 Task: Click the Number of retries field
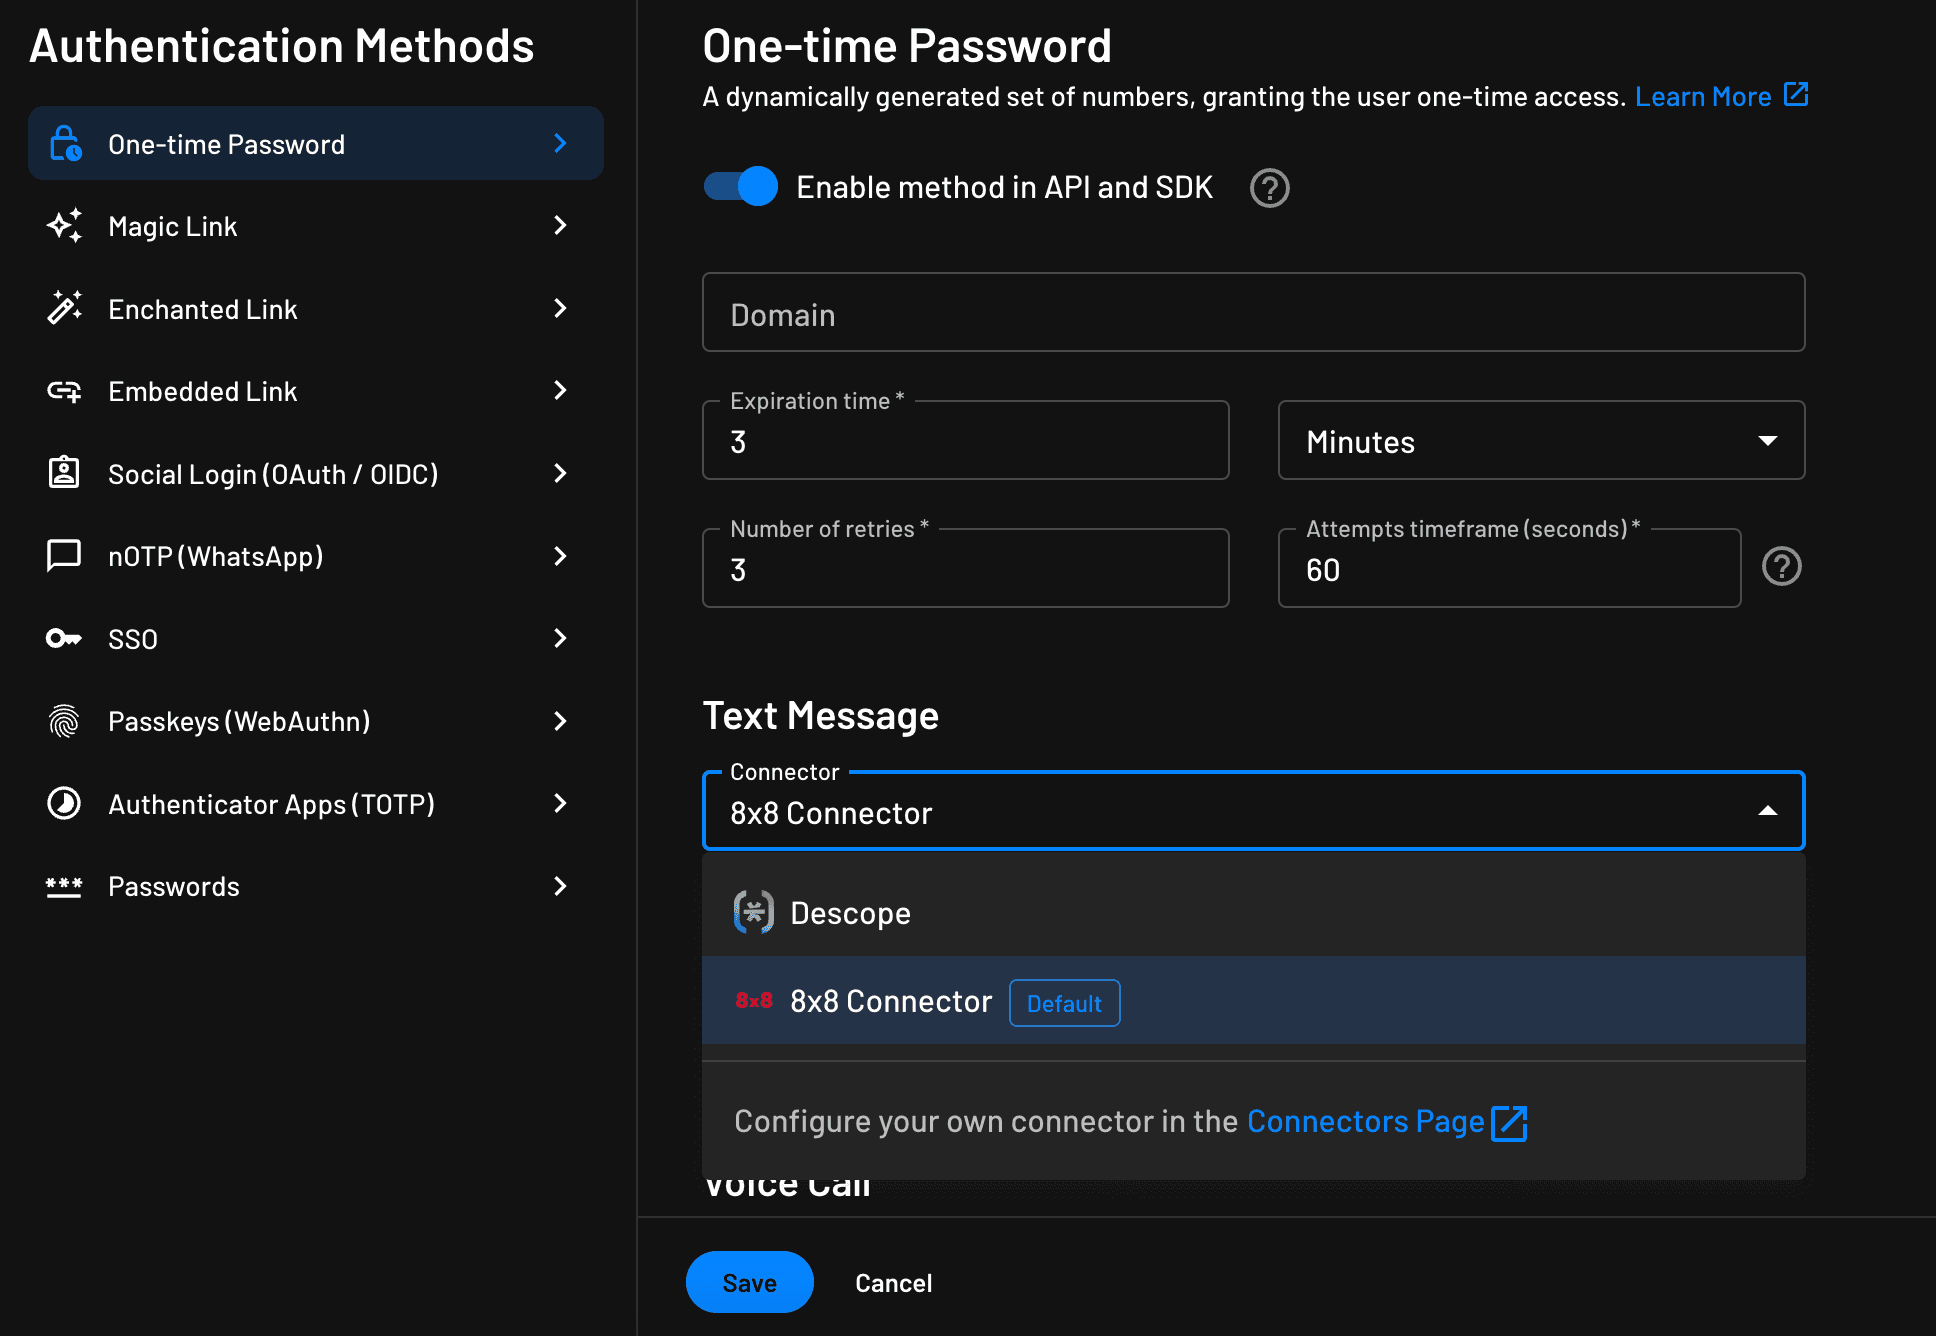pos(966,568)
